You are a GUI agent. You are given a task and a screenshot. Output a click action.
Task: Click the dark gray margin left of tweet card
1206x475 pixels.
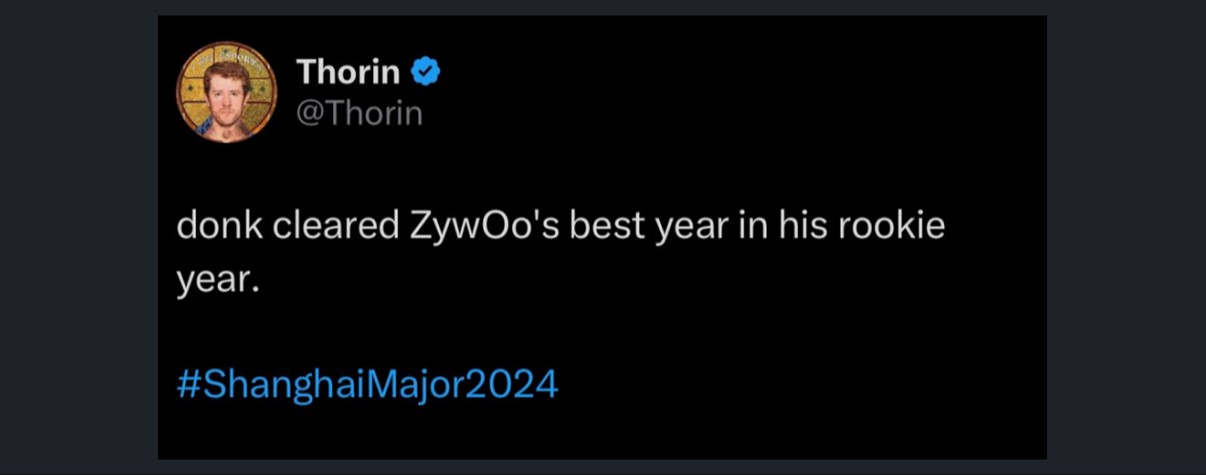[x=78, y=237]
